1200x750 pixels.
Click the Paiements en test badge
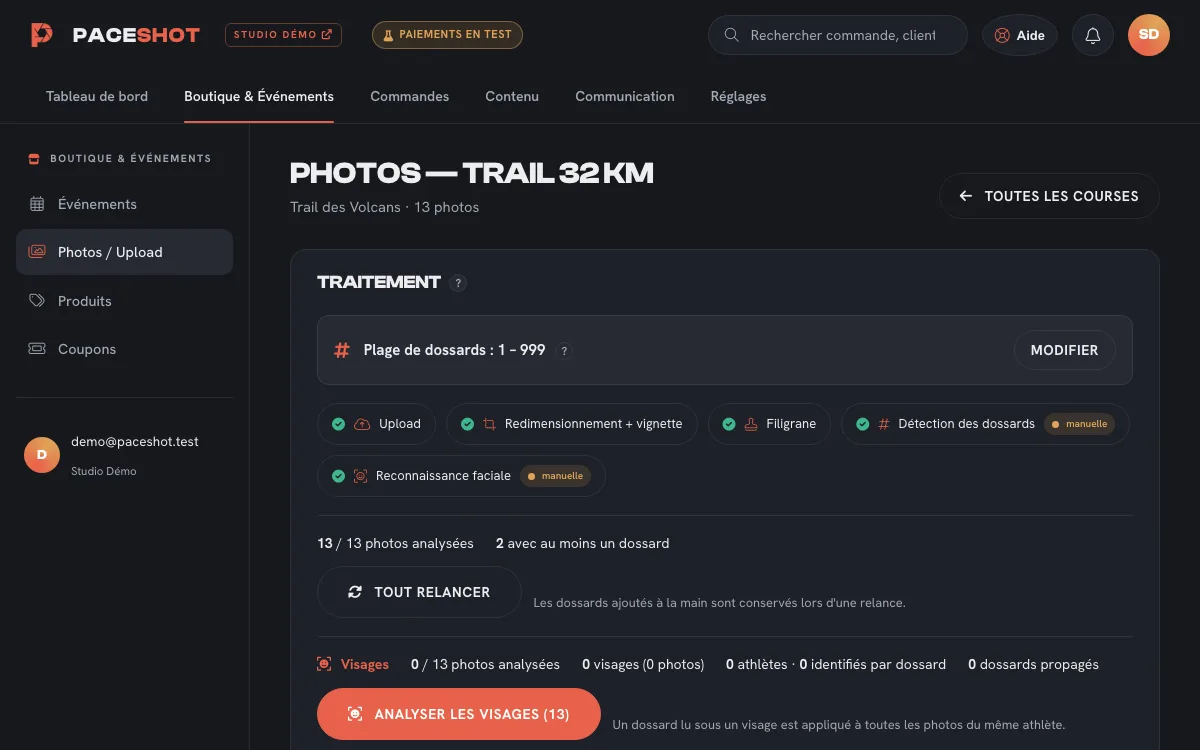(447, 35)
